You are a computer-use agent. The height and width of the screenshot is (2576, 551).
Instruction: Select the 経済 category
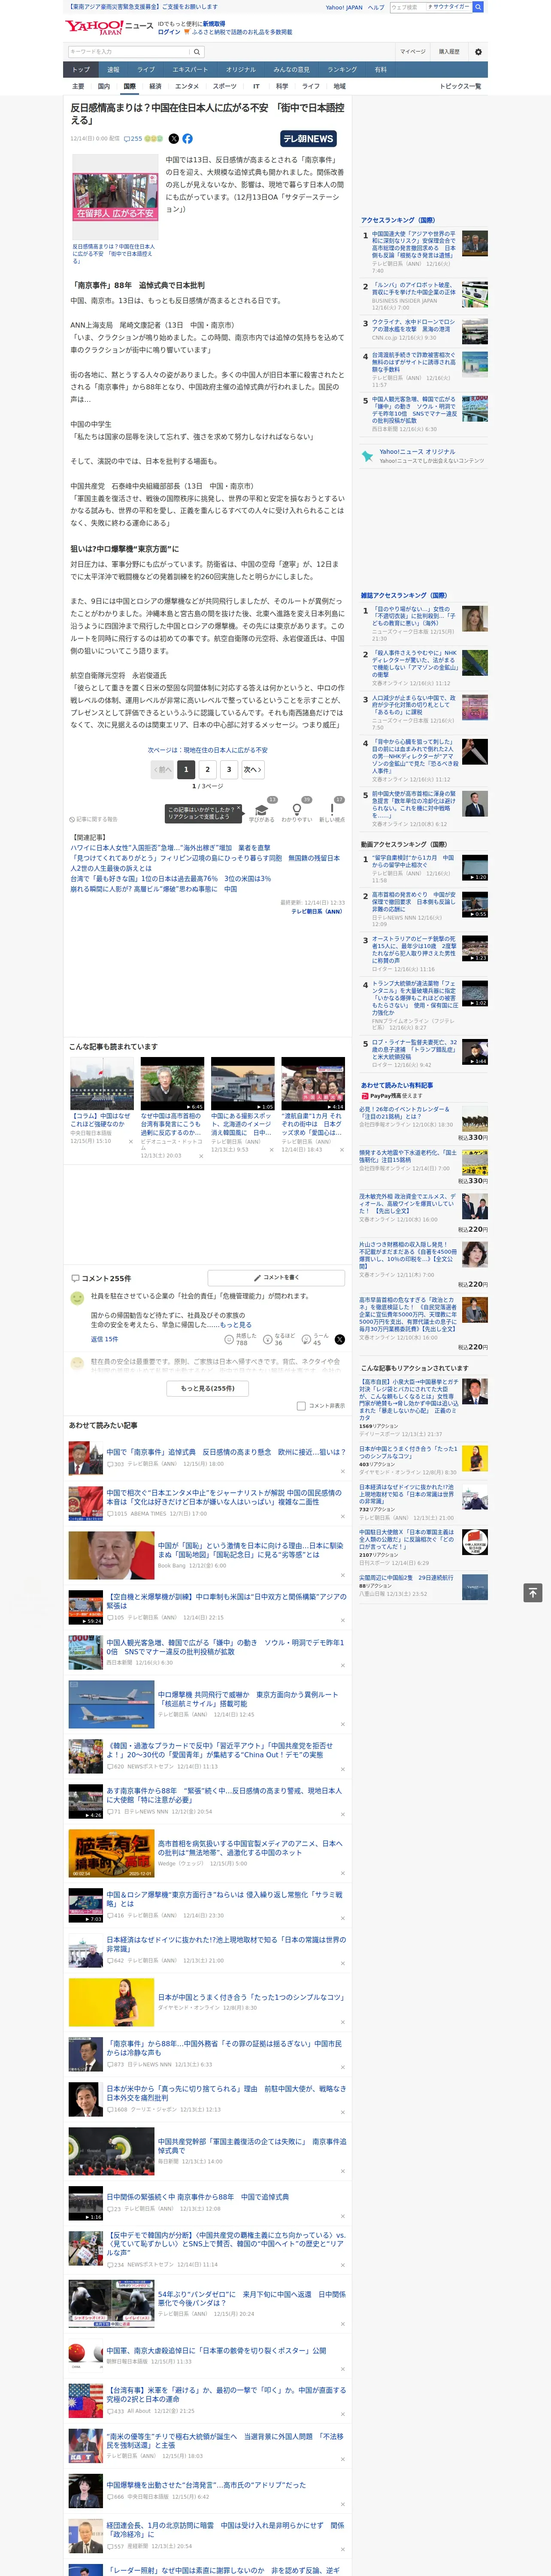coord(155,86)
